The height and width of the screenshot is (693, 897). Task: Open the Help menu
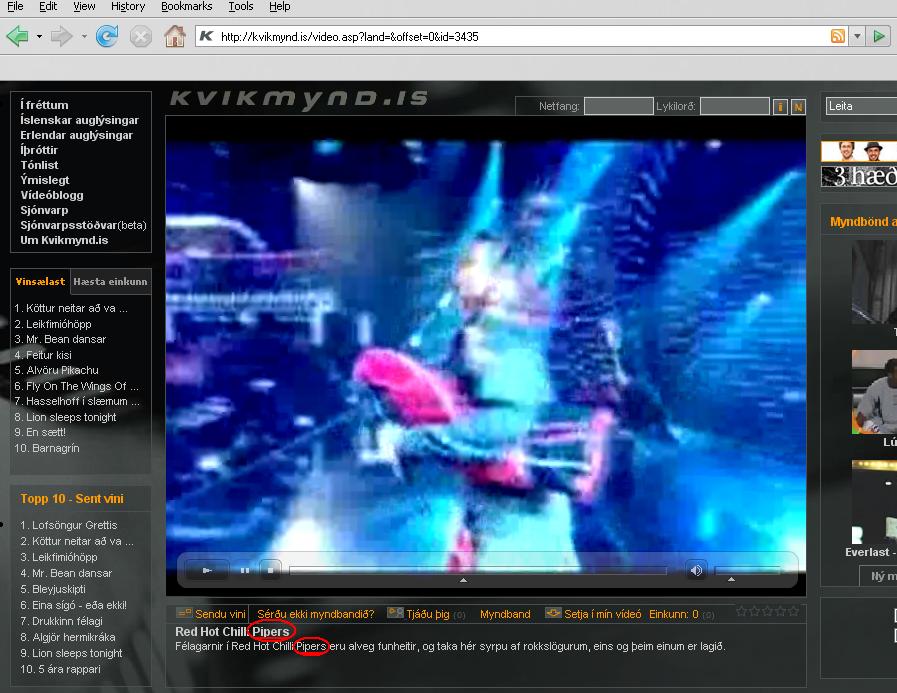coord(280,6)
